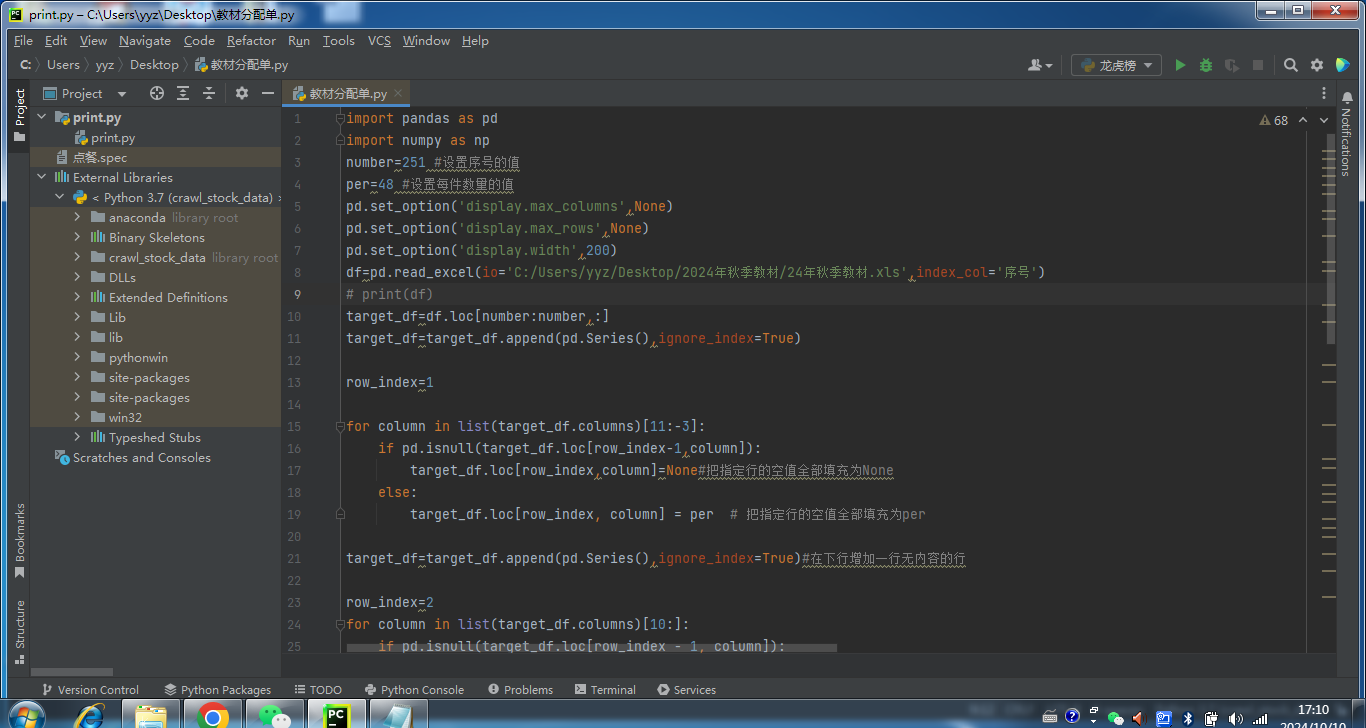
Task: Expand the DLLs folder
Action: click(x=78, y=278)
